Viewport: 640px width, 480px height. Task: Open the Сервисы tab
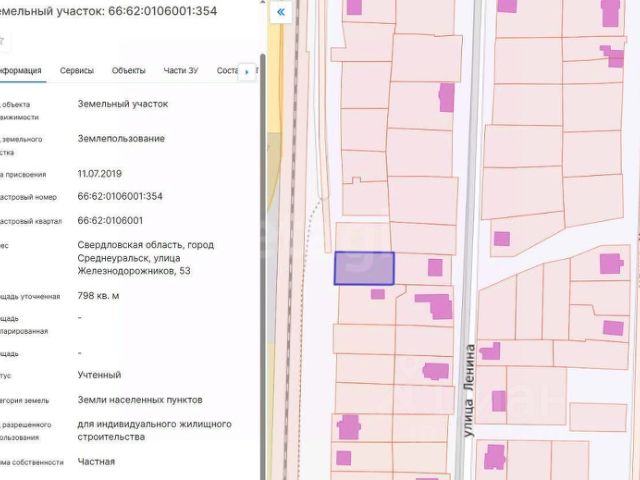tap(77, 70)
